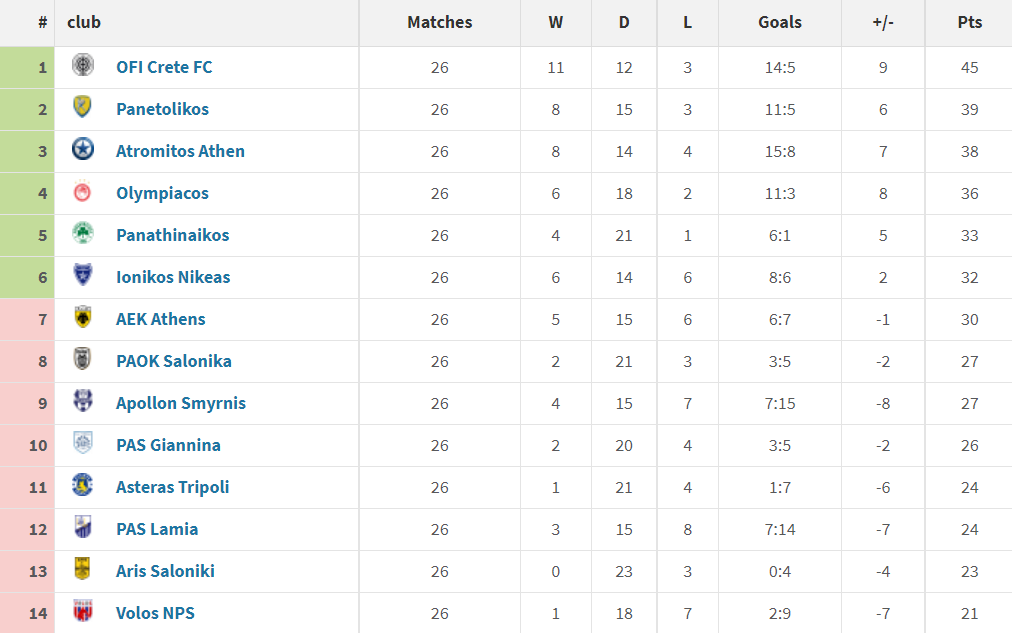Sort the table by the Pts column
Image resolution: width=1012 pixels, height=633 pixels.
tap(969, 22)
